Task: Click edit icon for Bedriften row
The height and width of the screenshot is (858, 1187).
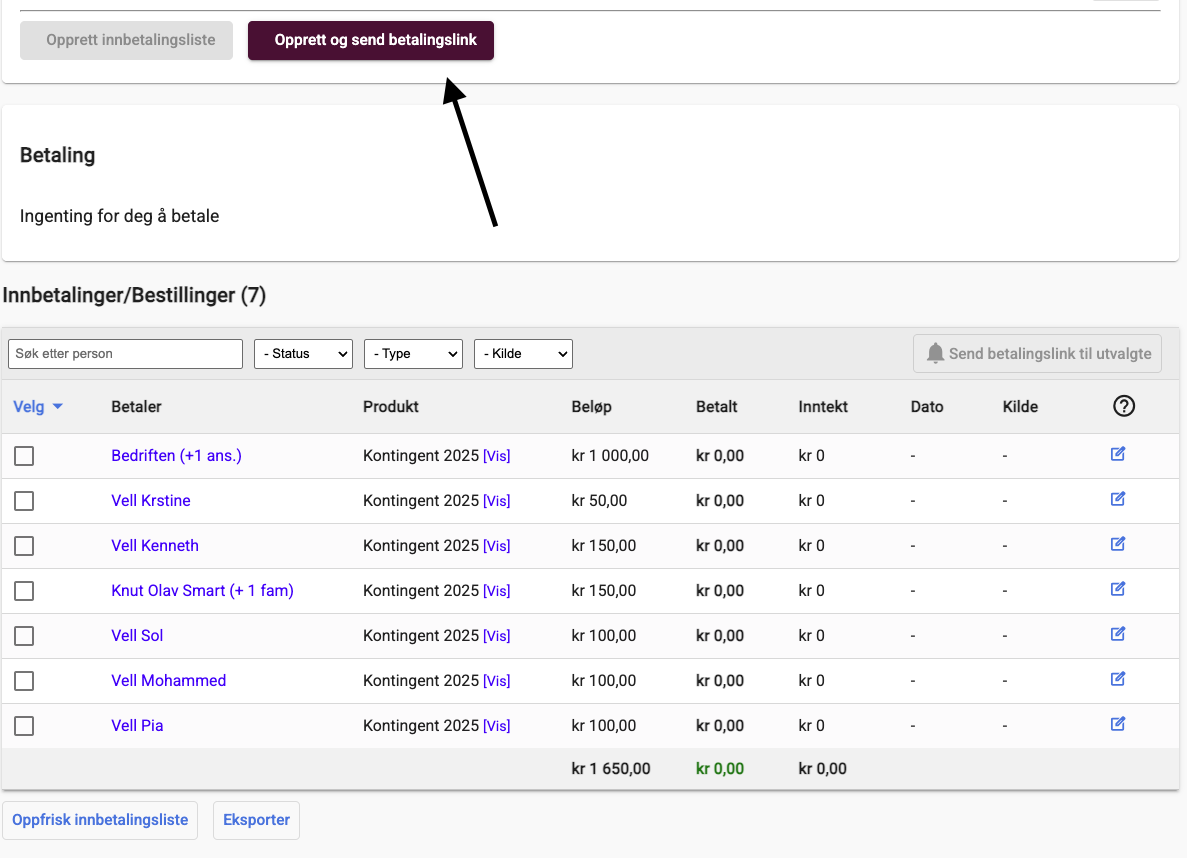Action: (x=1118, y=455)
